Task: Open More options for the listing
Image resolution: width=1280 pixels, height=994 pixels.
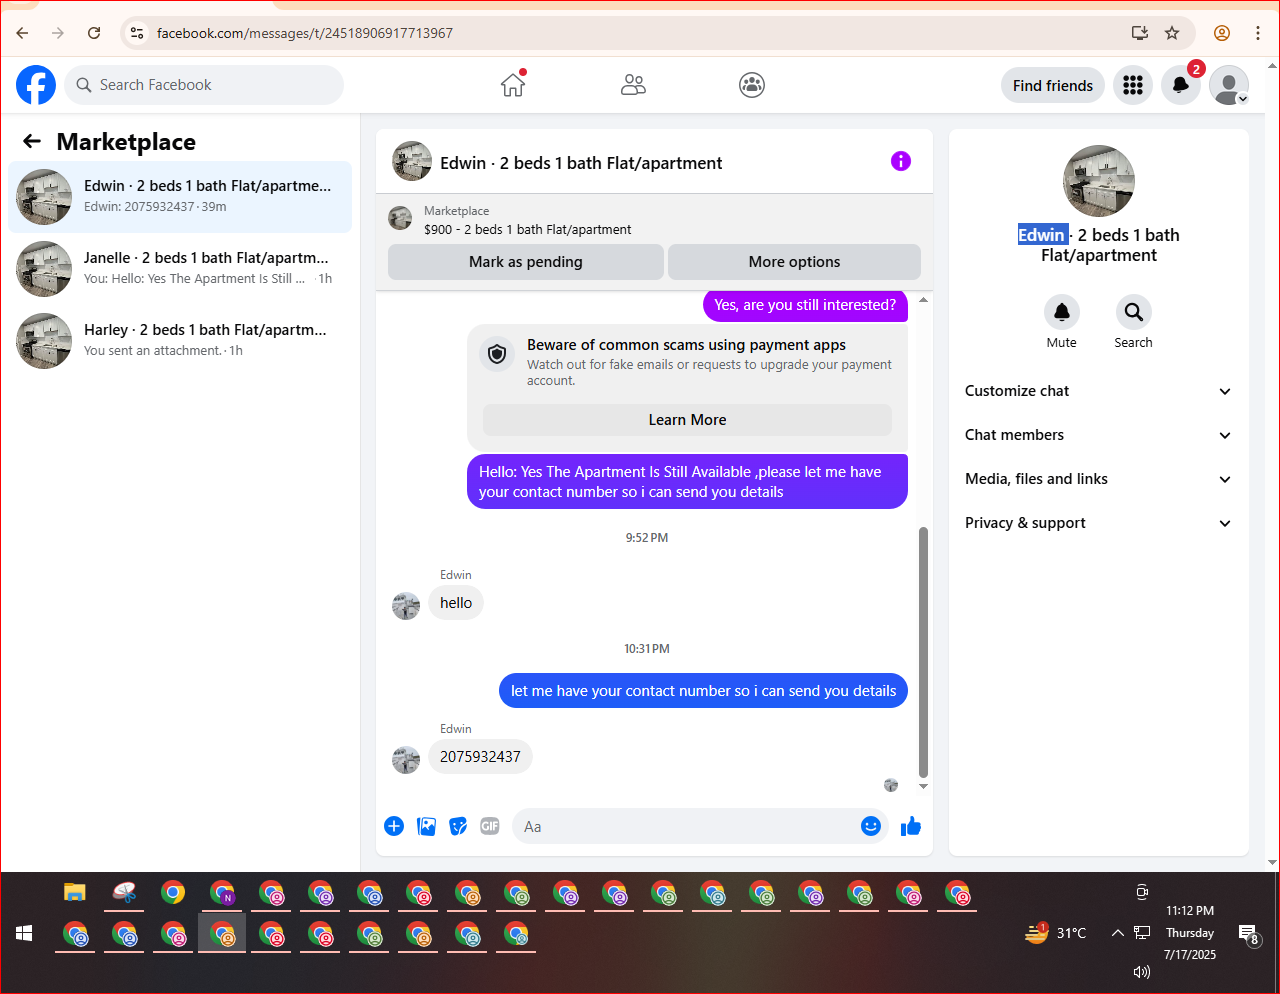Action: pyautogui.click(x=794, y=262)
